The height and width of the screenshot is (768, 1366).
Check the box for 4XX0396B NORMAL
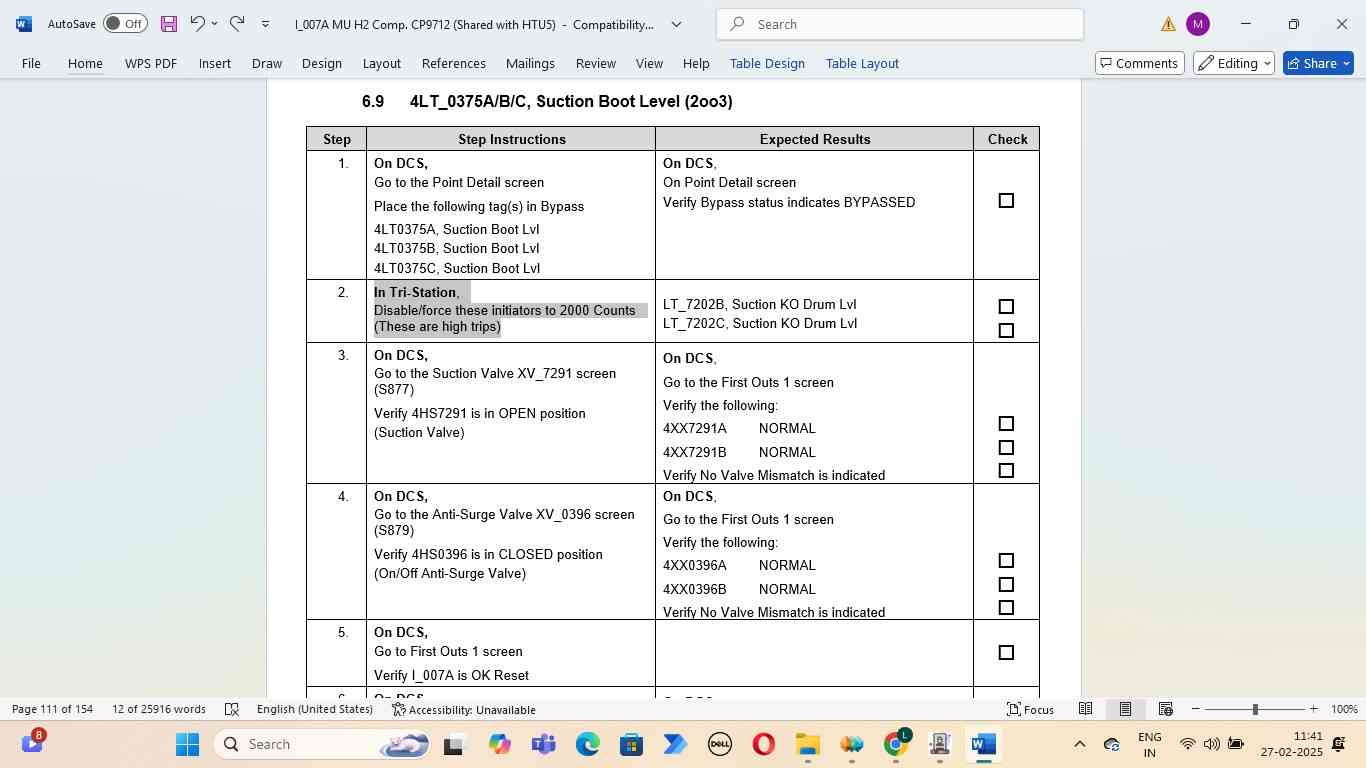(x=1006, y=585)
